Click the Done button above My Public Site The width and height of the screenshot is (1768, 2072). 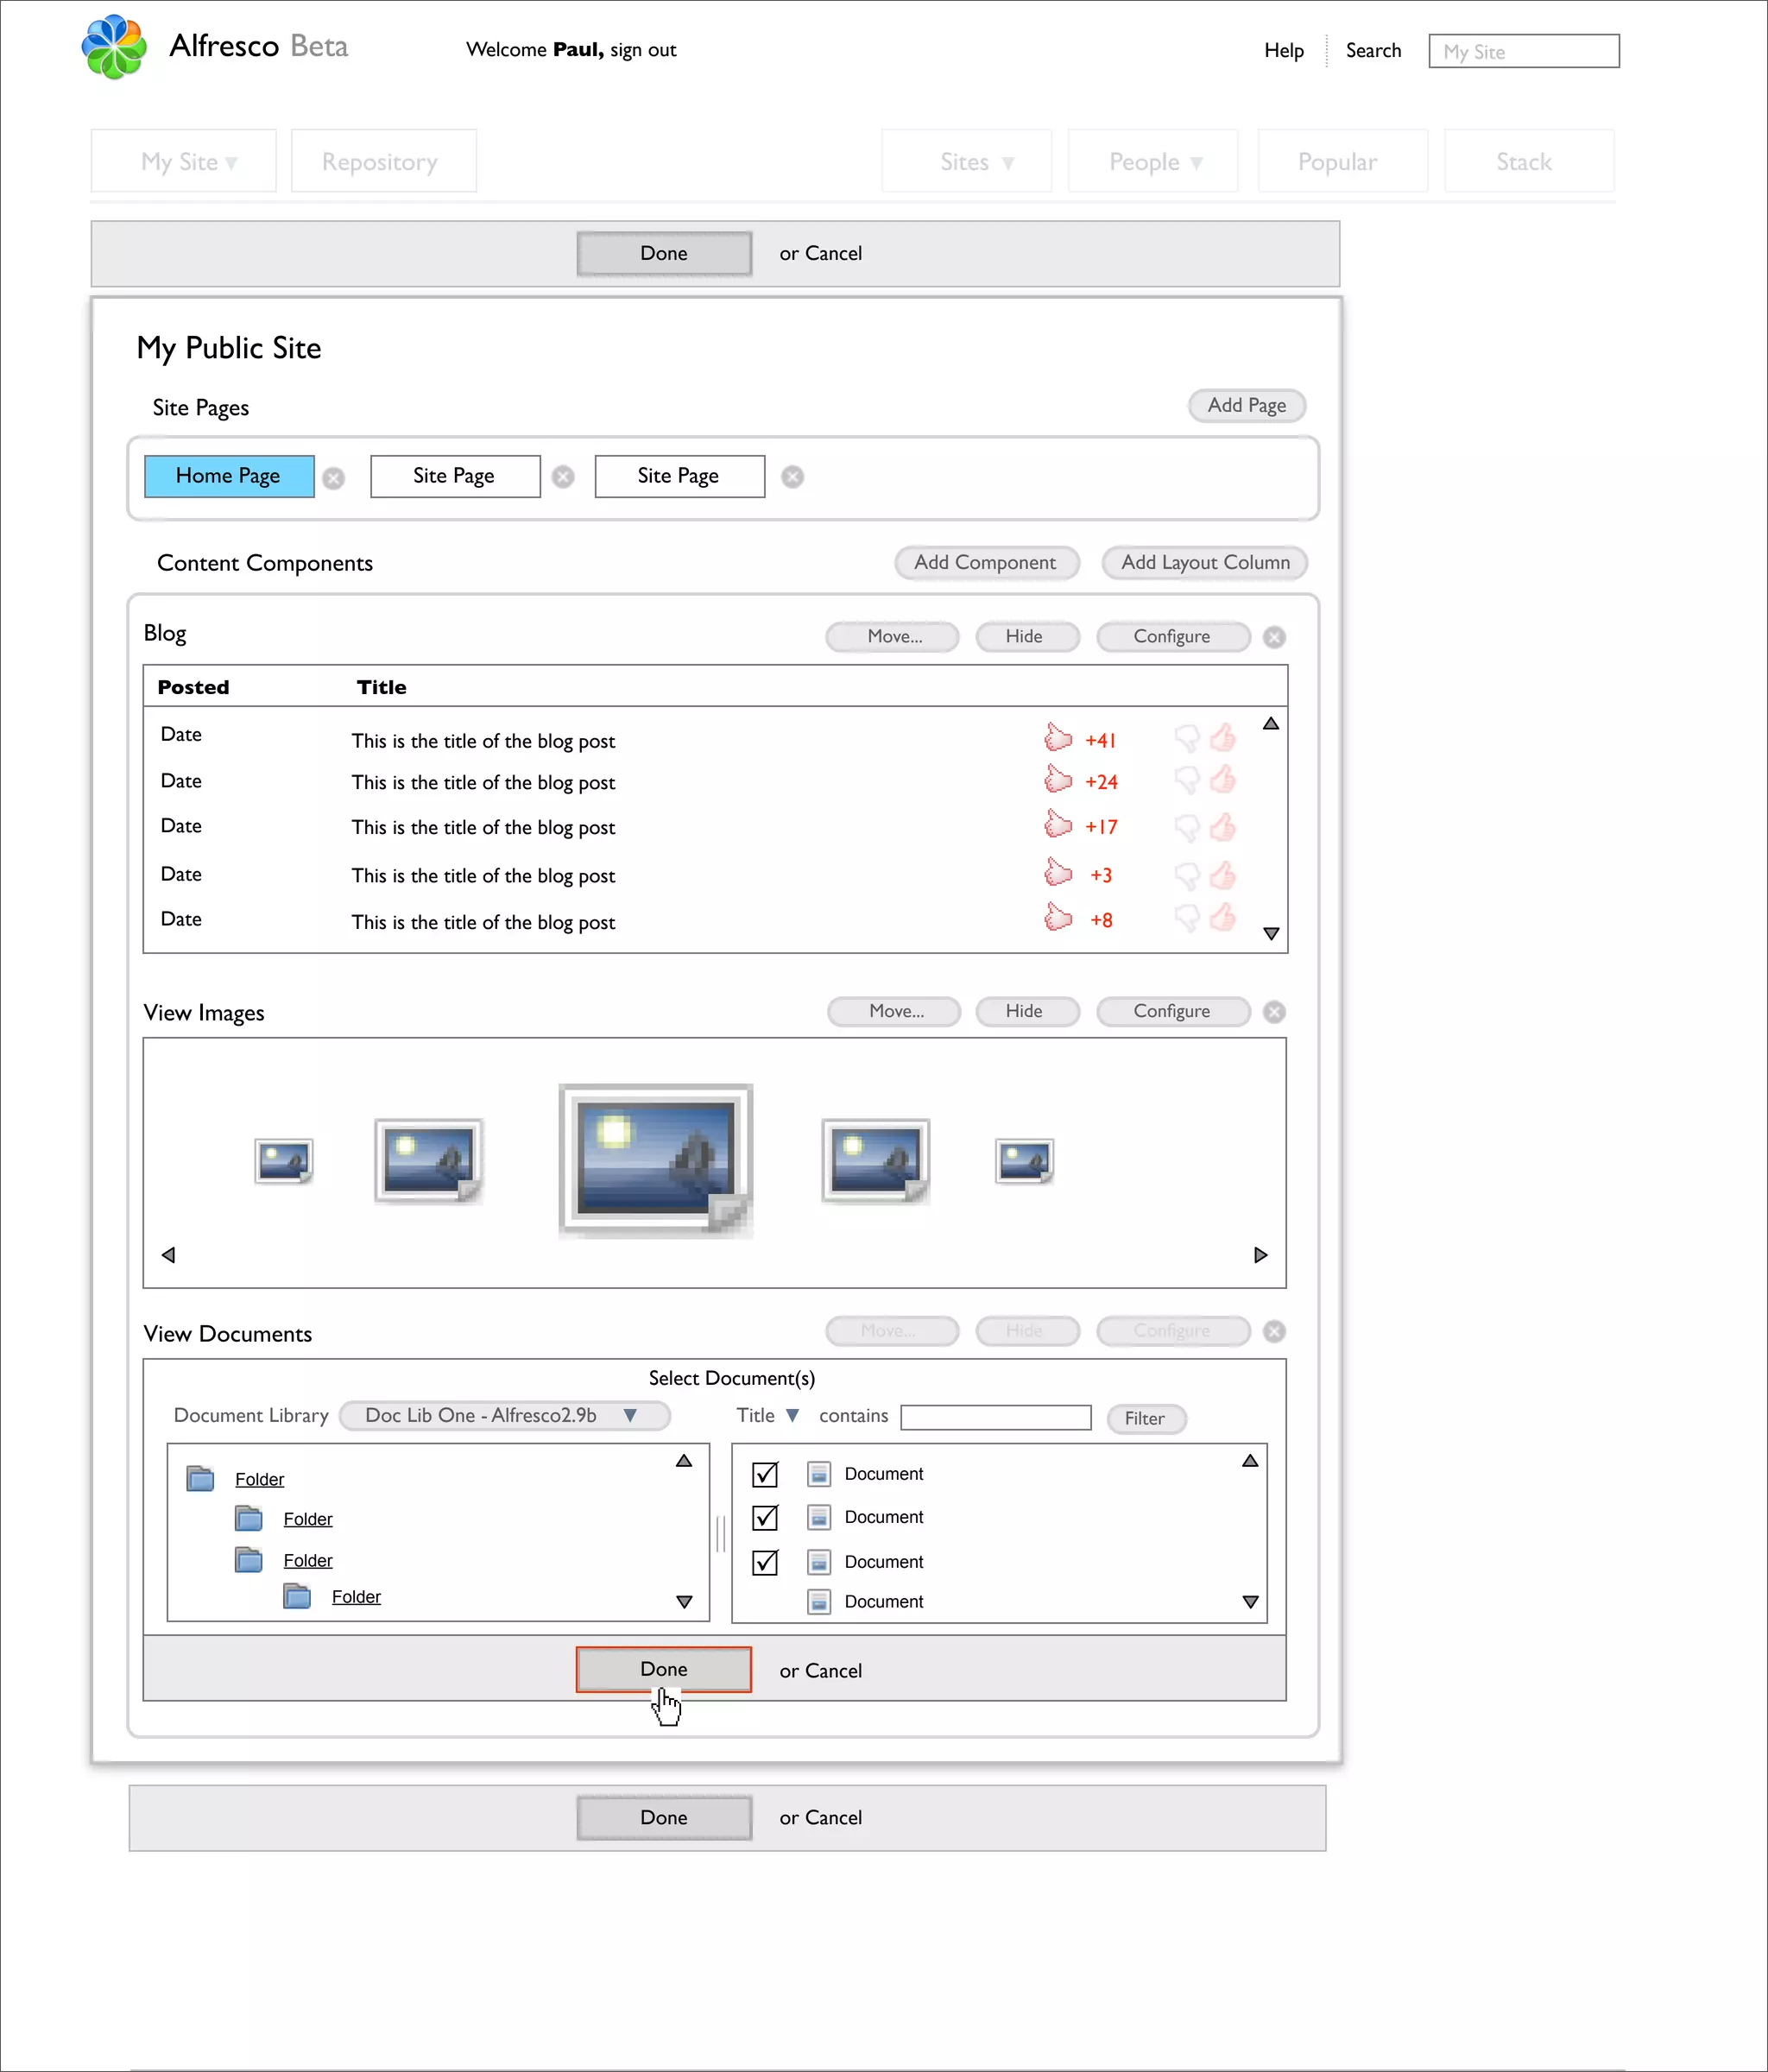point(663,253)
